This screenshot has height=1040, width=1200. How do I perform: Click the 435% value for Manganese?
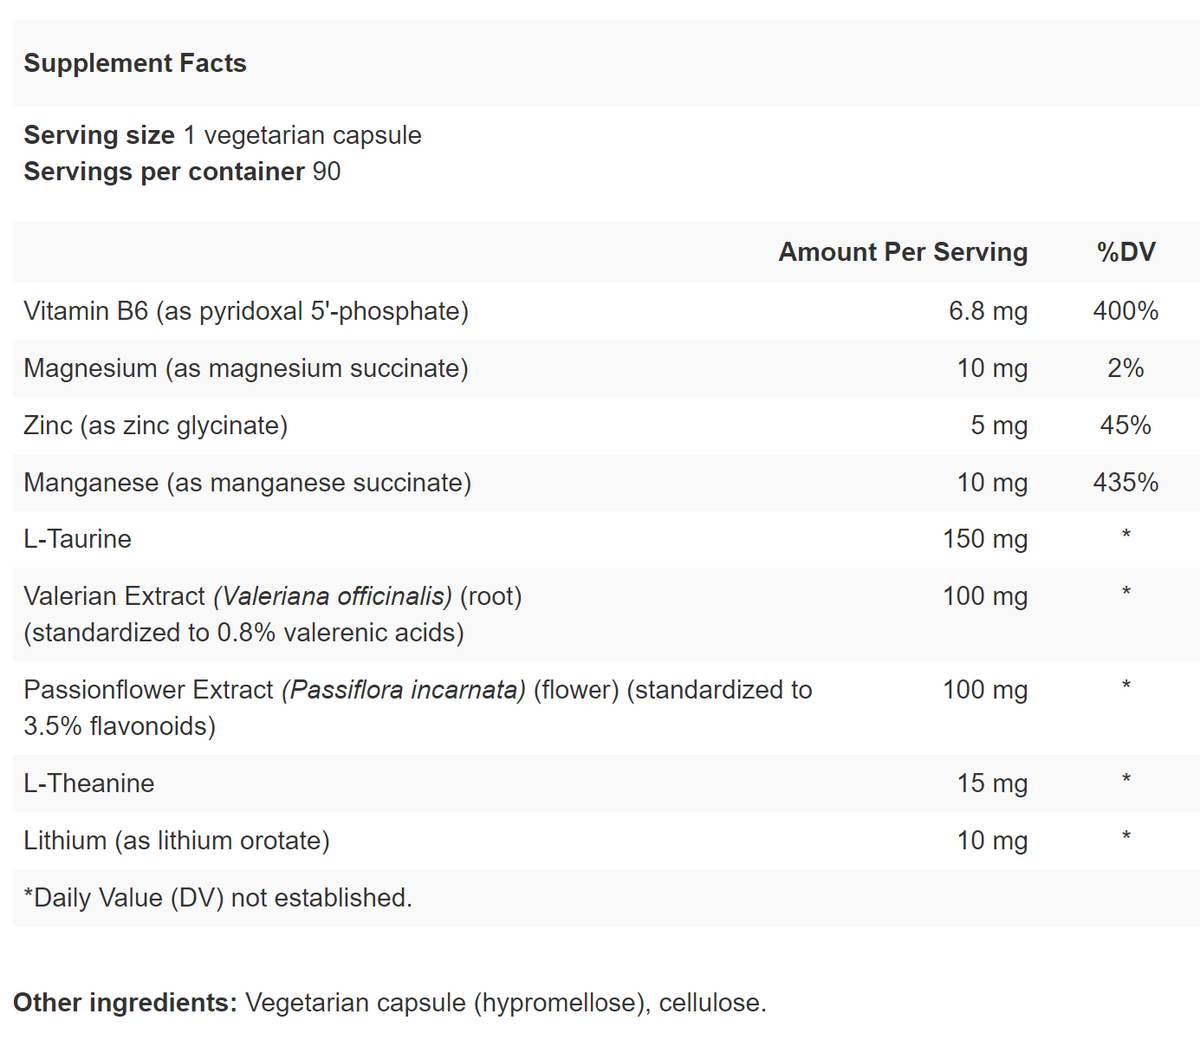[1125, 482]
